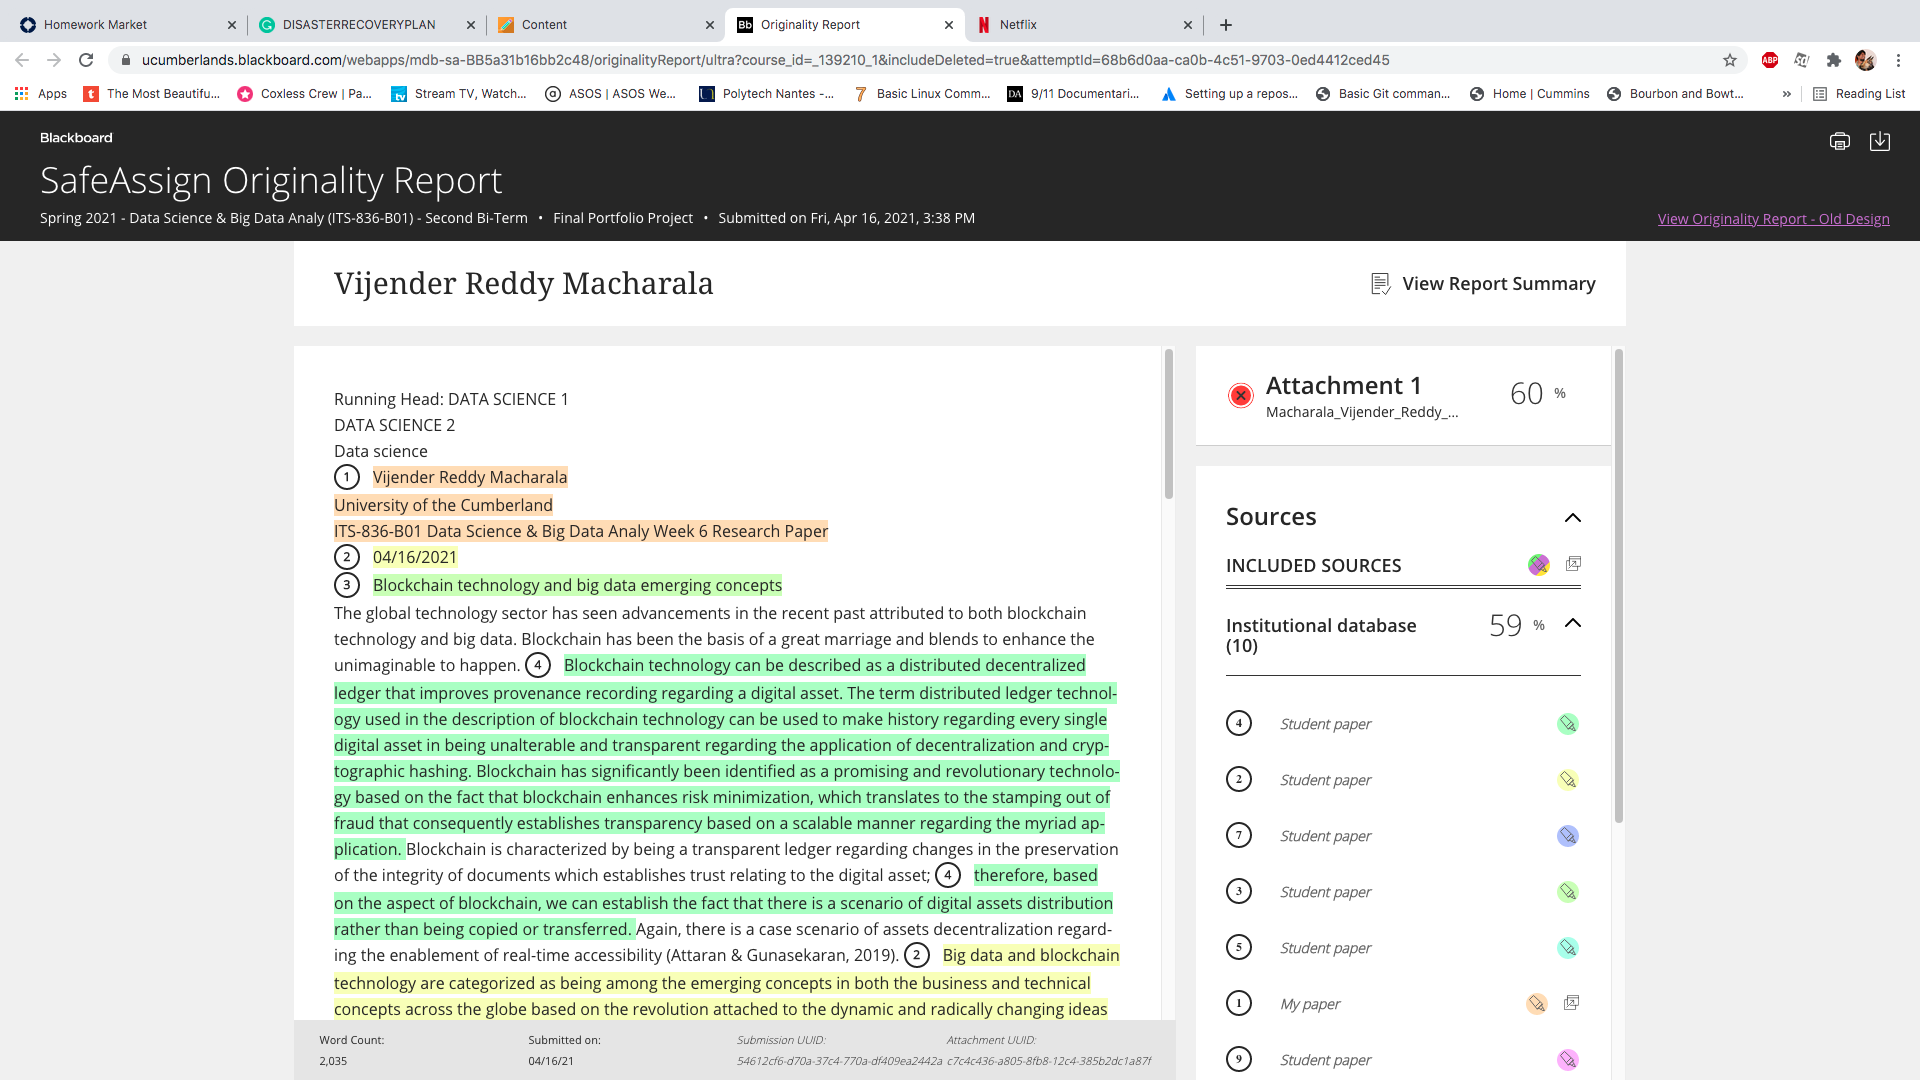Click source number 3 circle in sources list

[1239, 891]
